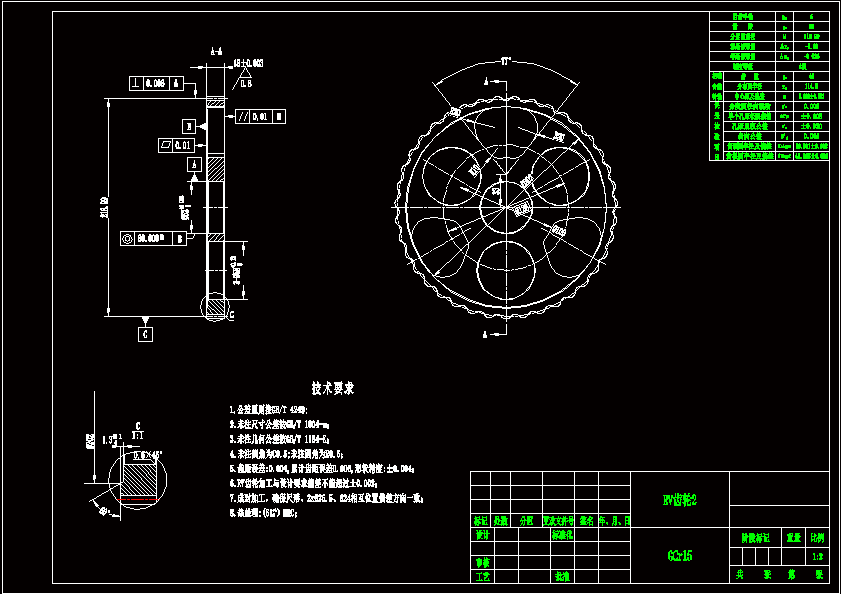Click the "阶段标记" label in title block
Screen dimensions: 841x594
(755, 538)
